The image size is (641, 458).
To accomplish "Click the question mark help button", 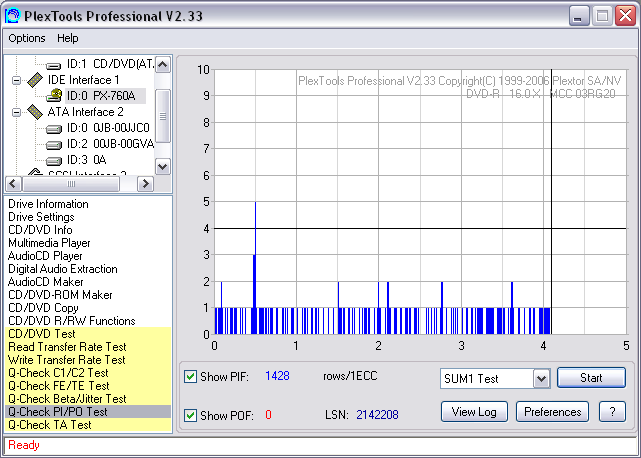I will [x=612, y=412].
